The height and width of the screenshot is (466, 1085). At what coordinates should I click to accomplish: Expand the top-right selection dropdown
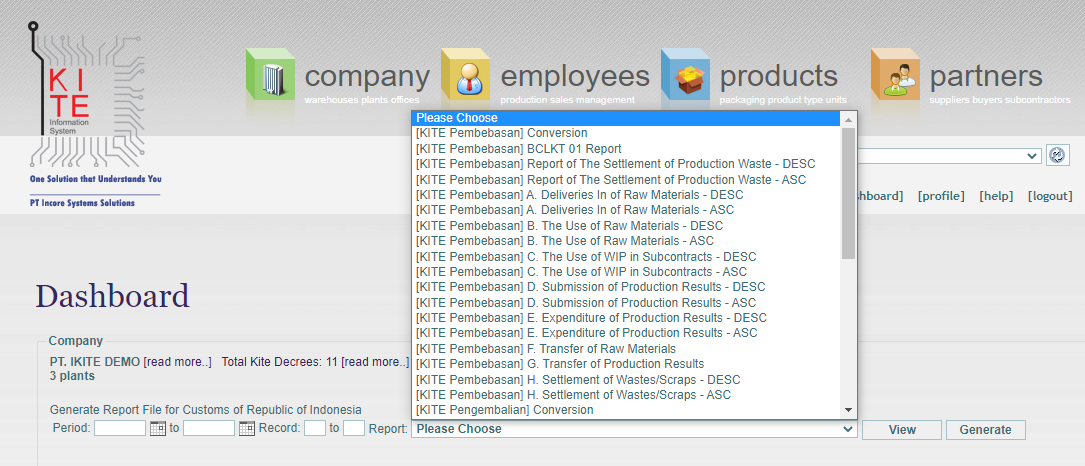click(948, 156)
